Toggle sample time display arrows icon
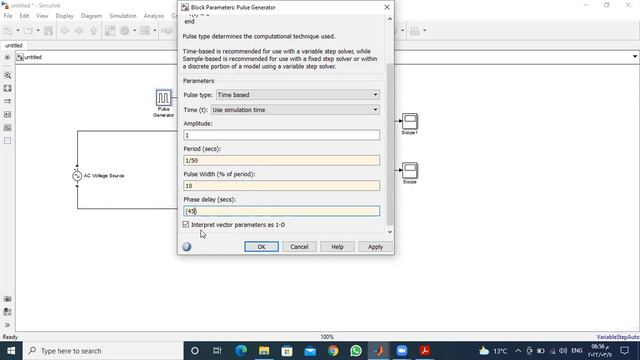The height and width of the screenshot is (360, 640). [x=7, y=101]
